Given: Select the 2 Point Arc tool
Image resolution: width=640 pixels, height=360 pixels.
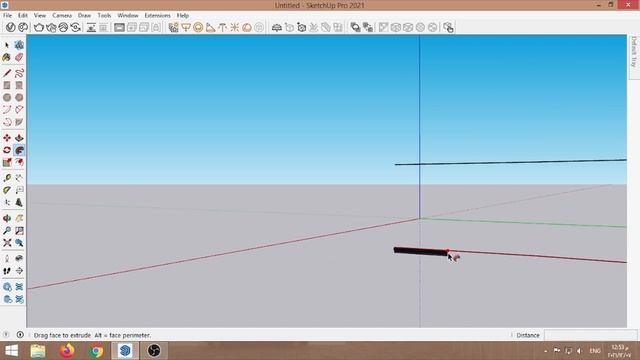Looking at the screenshot, I should click(x=19, y=110).
